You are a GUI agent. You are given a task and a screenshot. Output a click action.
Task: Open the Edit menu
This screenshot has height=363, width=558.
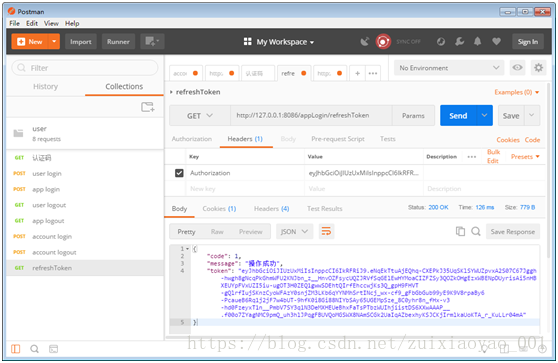click(32, 23)
